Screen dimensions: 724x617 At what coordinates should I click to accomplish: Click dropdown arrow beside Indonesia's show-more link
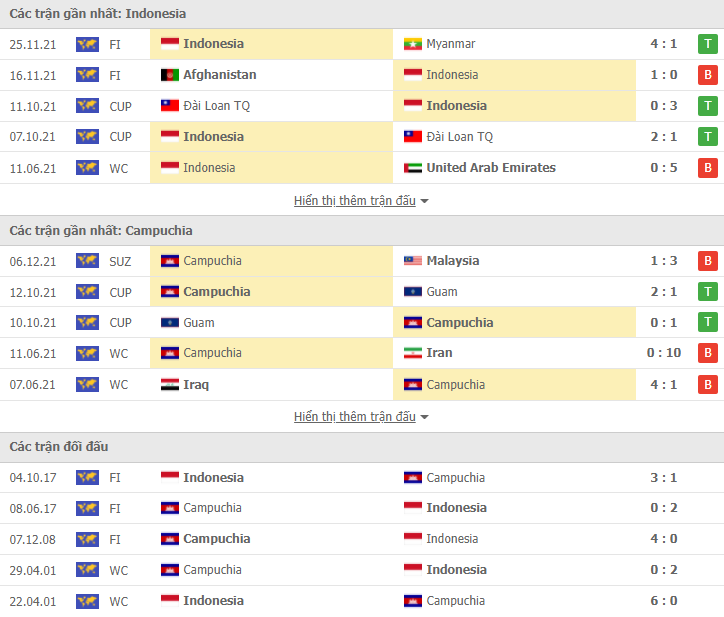coord(425,201)
